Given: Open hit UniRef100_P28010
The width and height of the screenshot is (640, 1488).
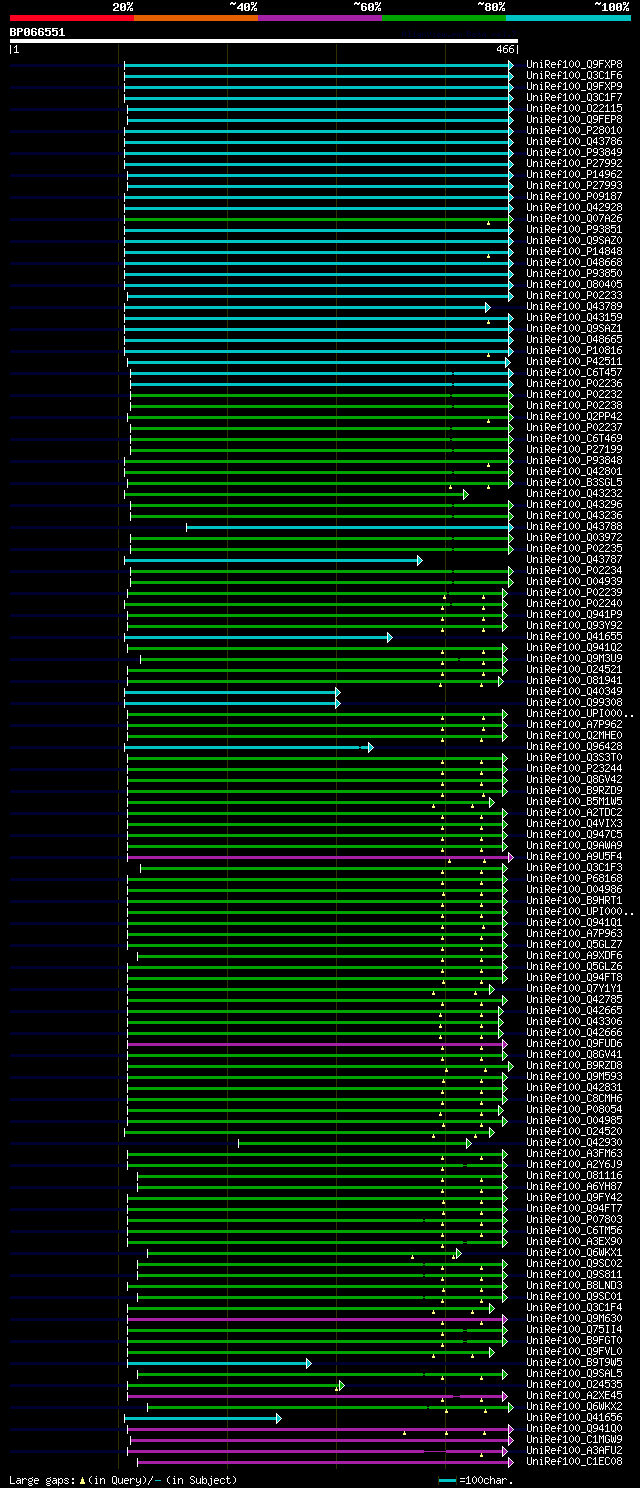Looking at the screenshot, I should click(x=574, y=130).
